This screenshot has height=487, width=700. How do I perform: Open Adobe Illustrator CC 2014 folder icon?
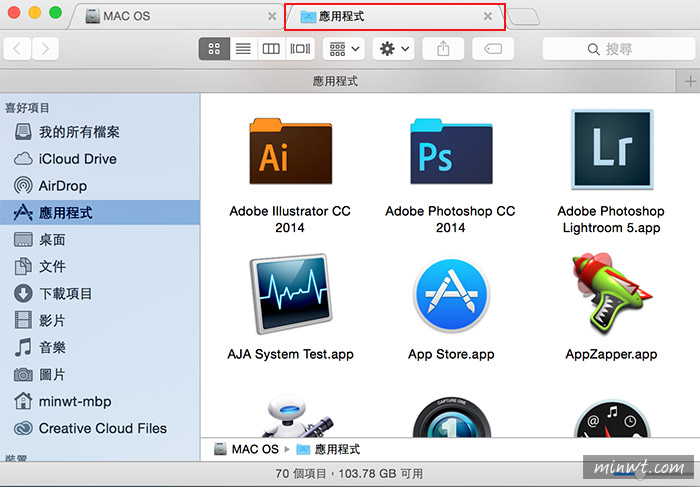(x=291, y=151)
